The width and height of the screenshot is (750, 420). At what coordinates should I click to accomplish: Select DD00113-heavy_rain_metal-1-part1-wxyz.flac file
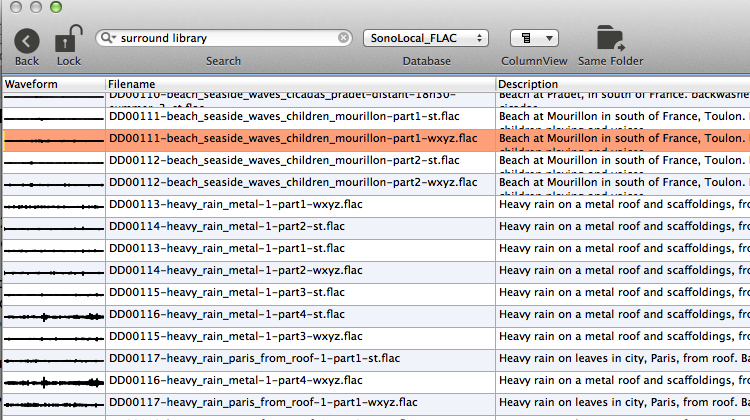(x=235, y=204)
